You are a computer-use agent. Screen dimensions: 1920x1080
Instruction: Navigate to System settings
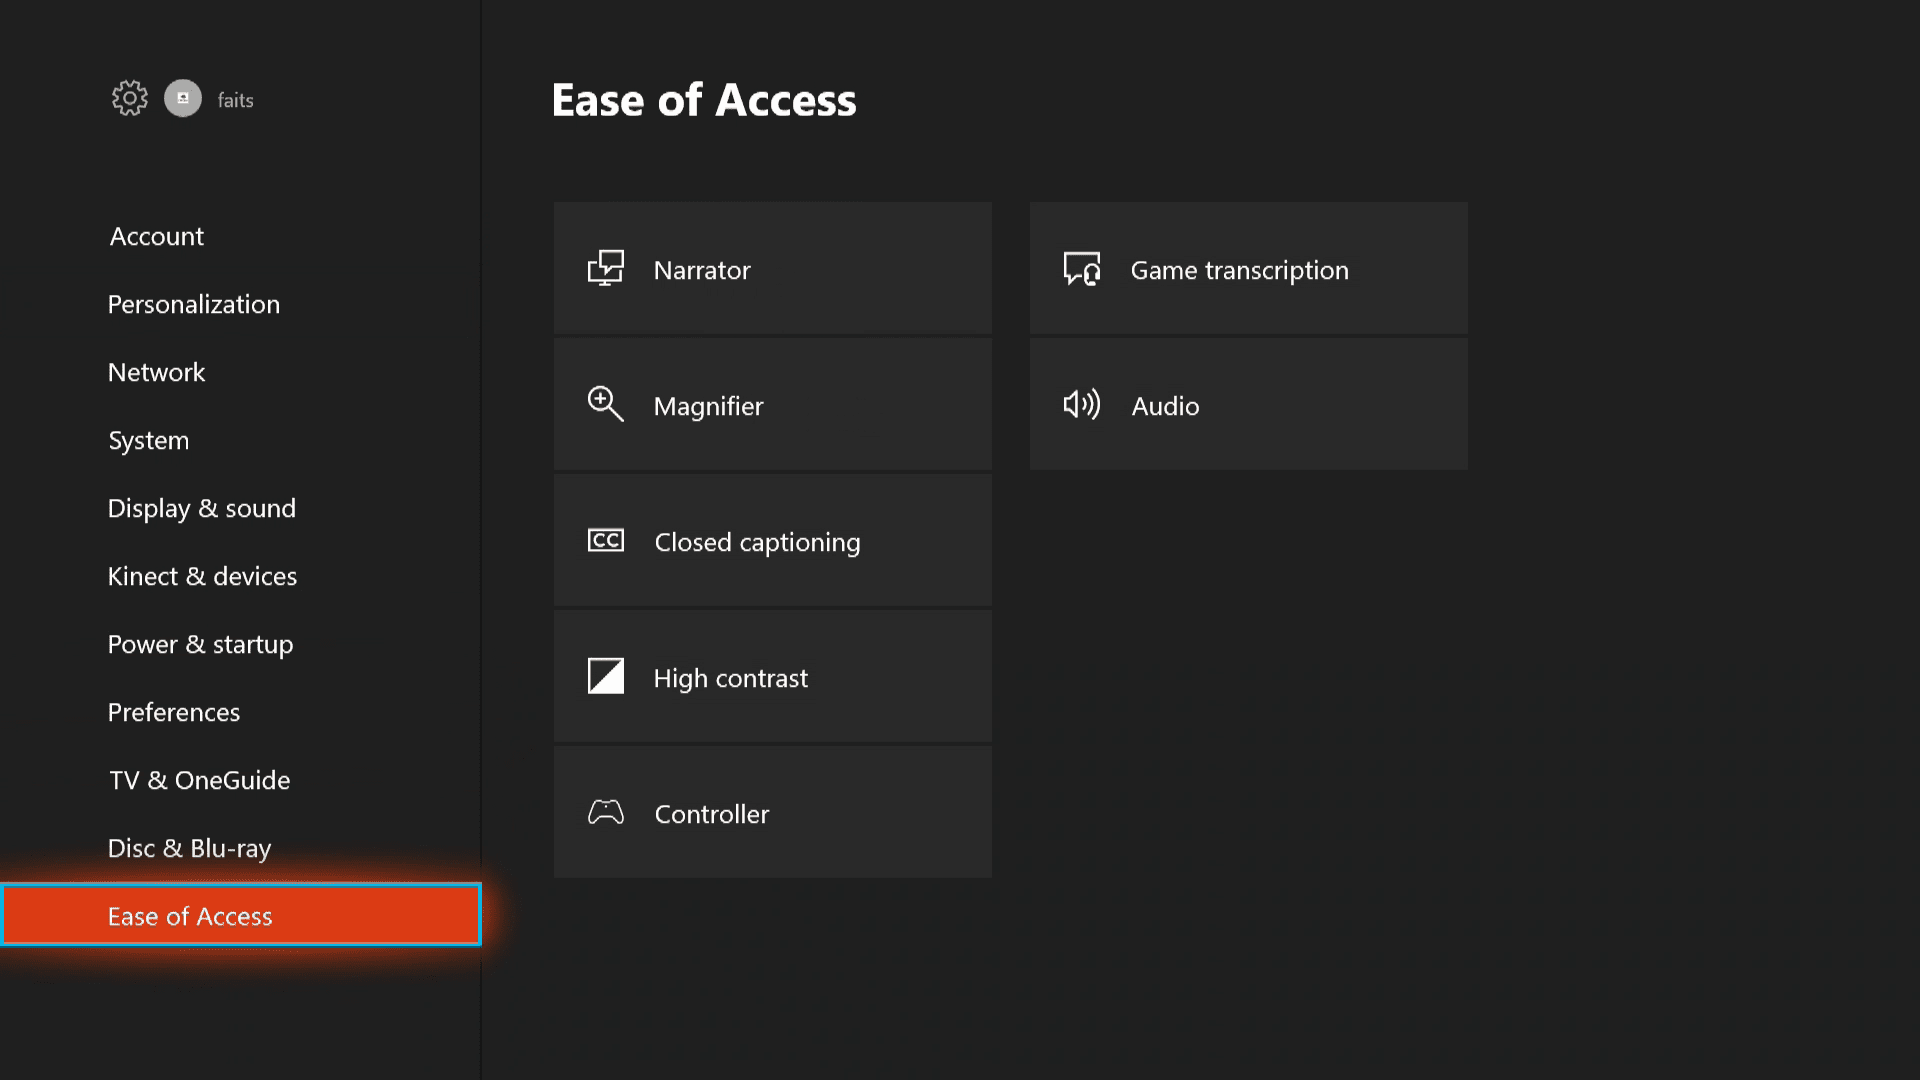click(x=149, y=439)
